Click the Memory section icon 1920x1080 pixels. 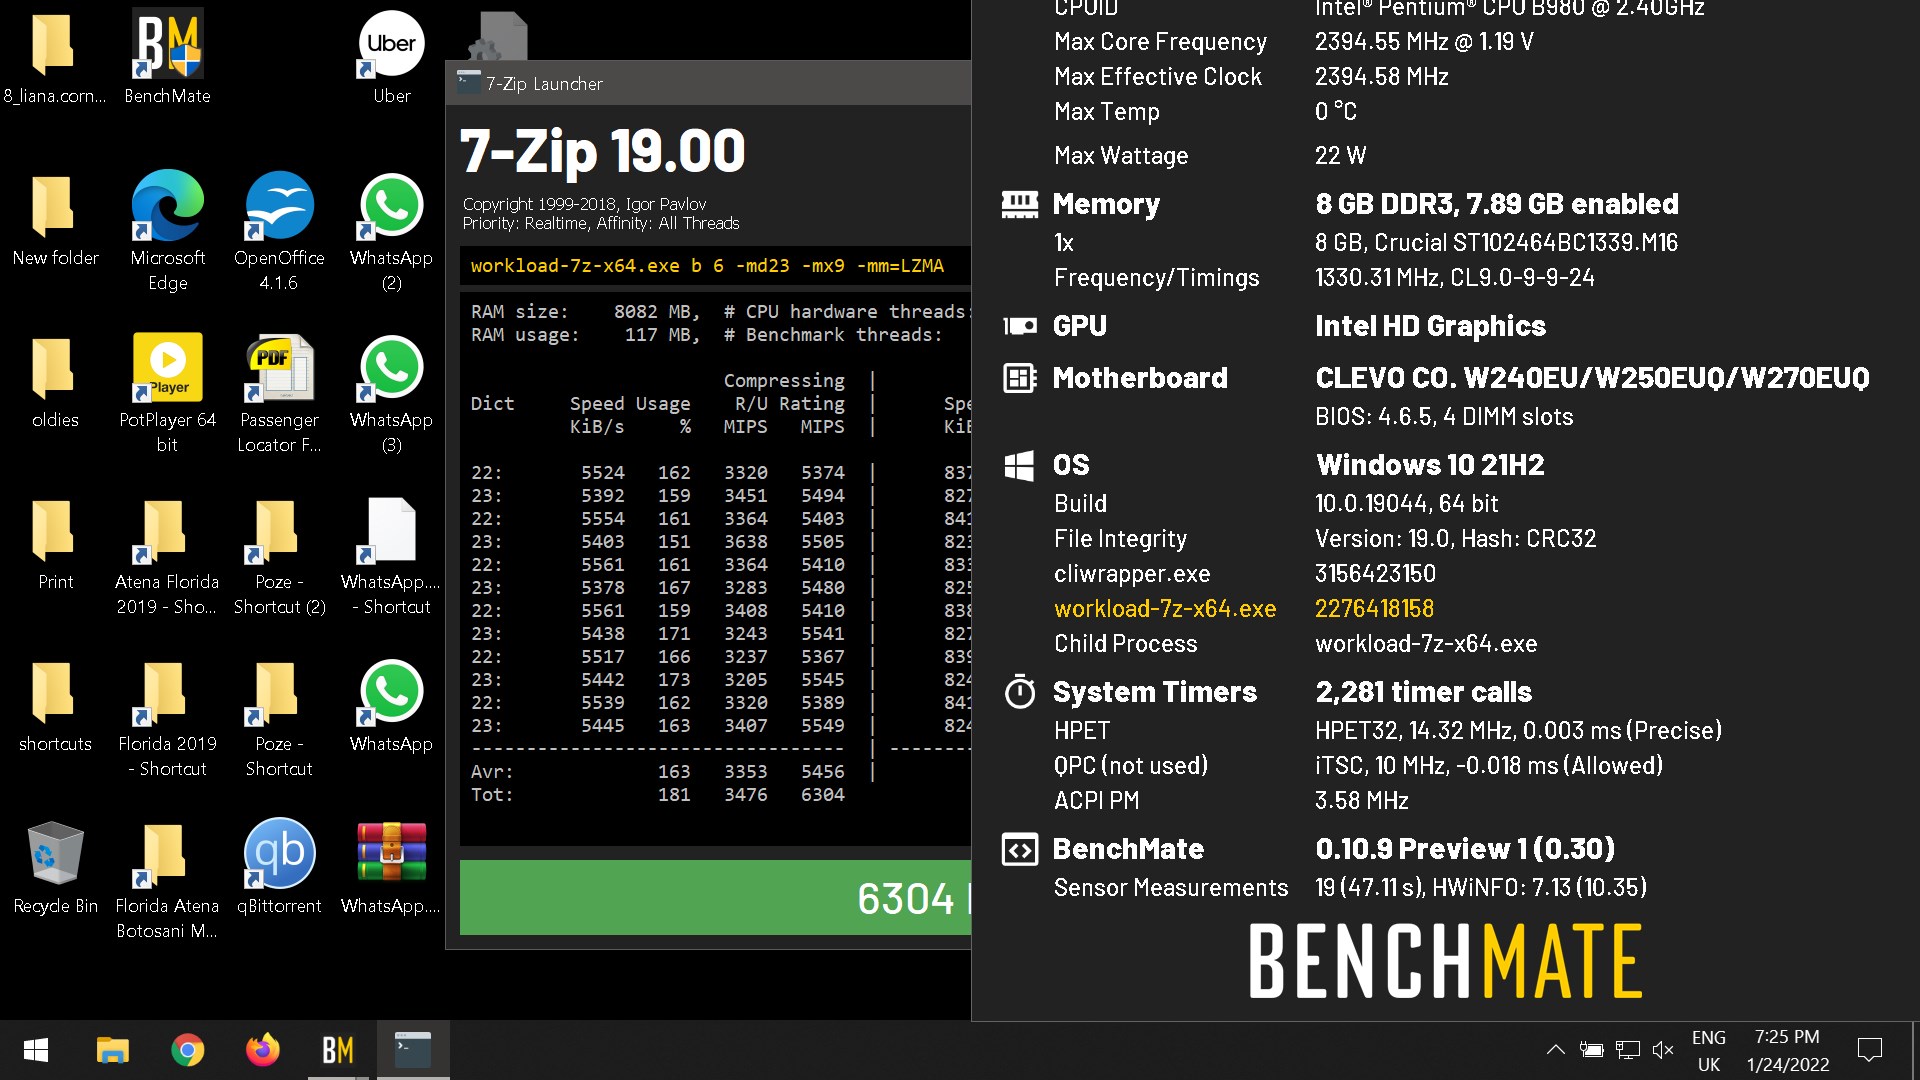click(x=1019, y=204)
